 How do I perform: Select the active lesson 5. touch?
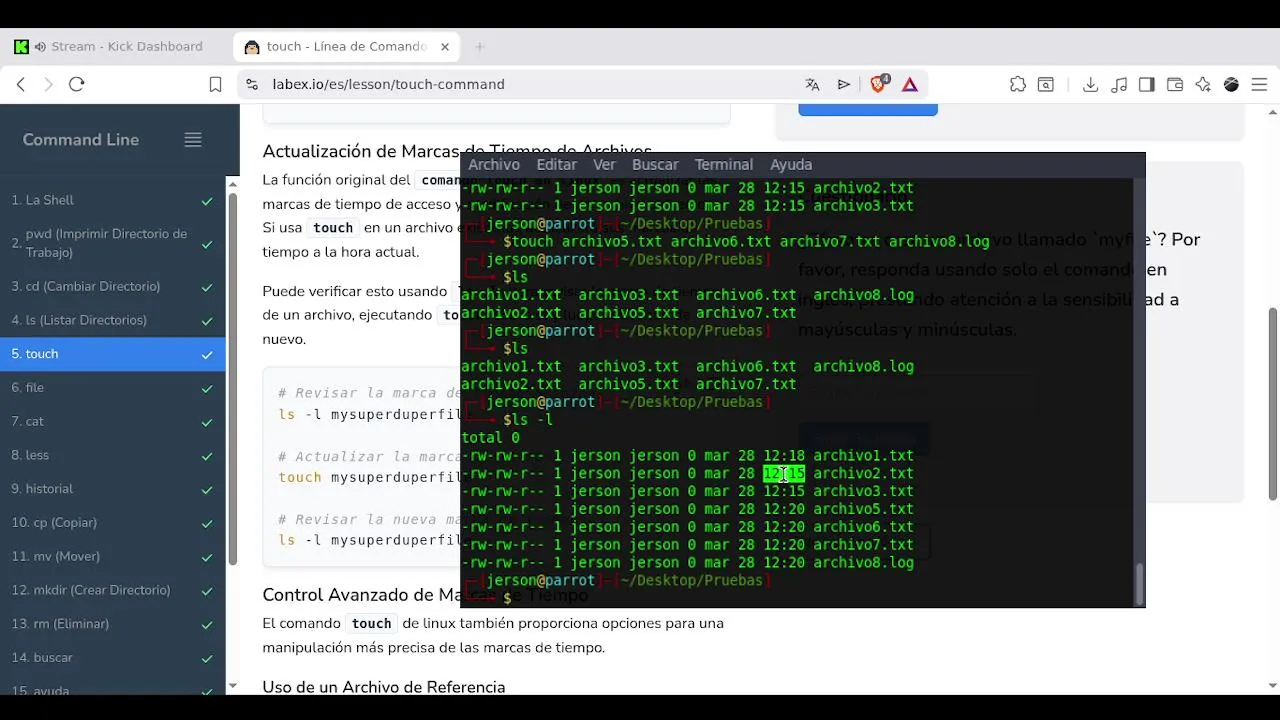112,354
